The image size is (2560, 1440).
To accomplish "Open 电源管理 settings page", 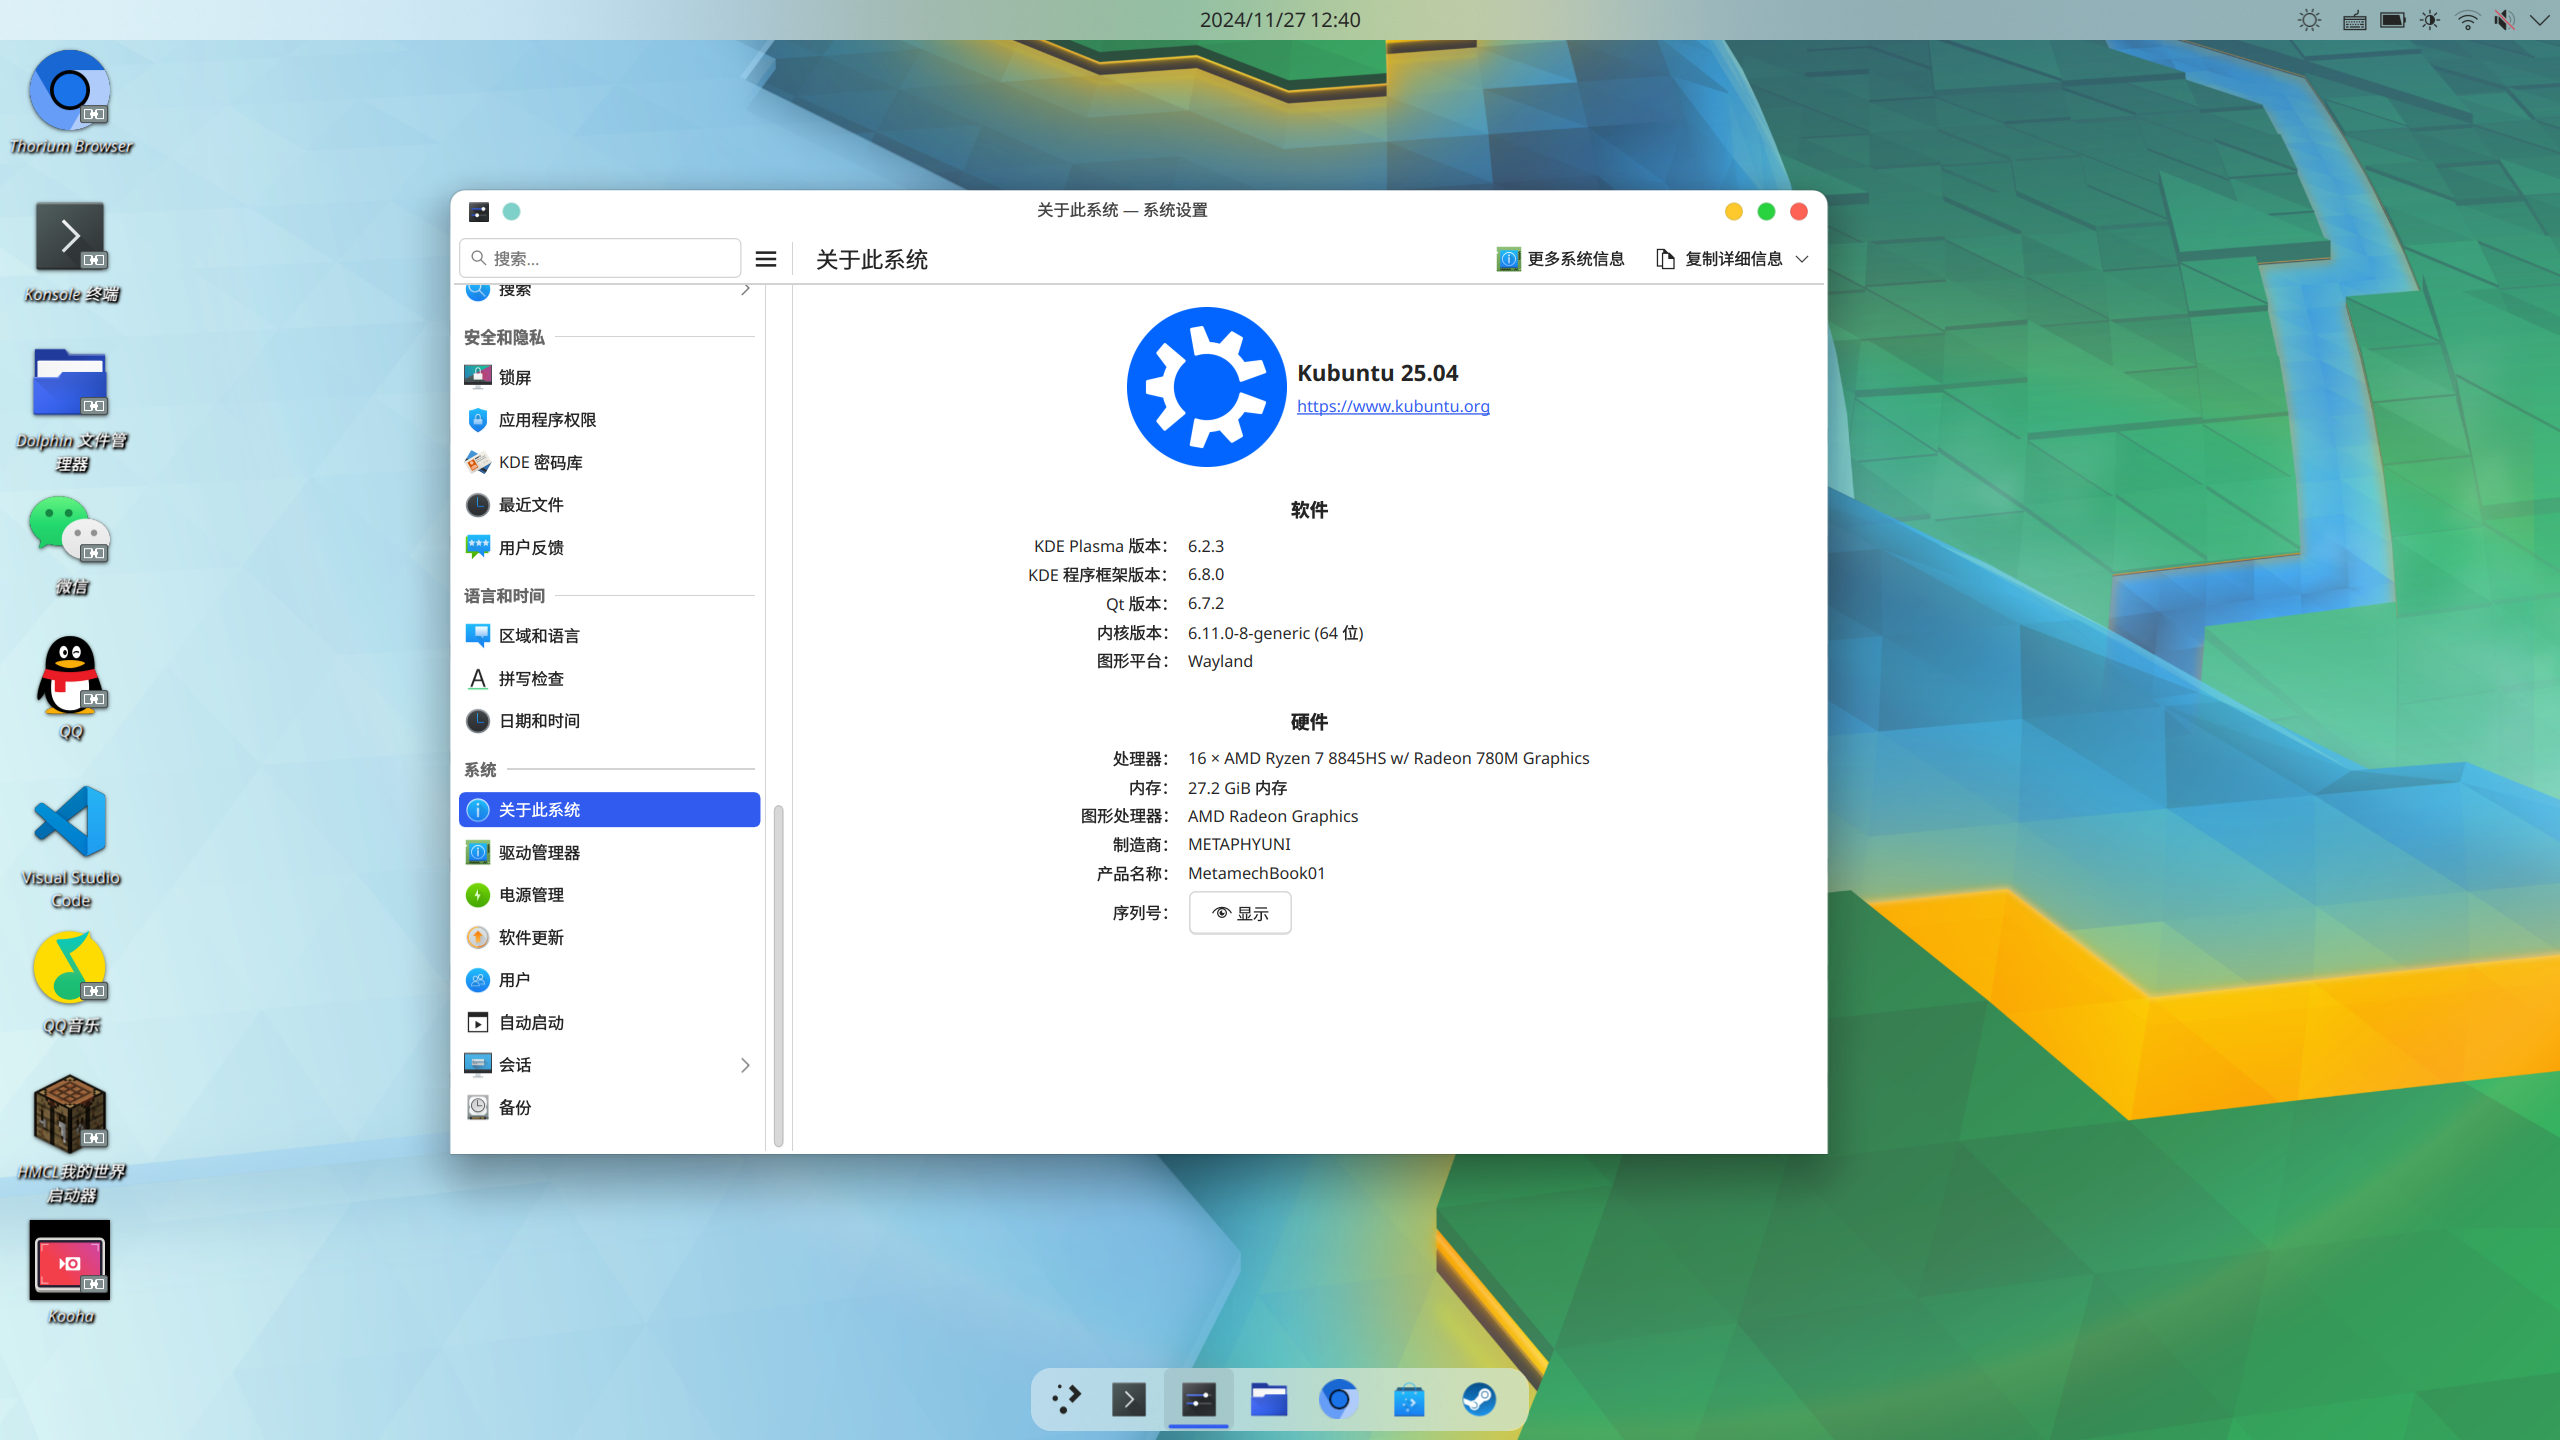I will 609,895.
